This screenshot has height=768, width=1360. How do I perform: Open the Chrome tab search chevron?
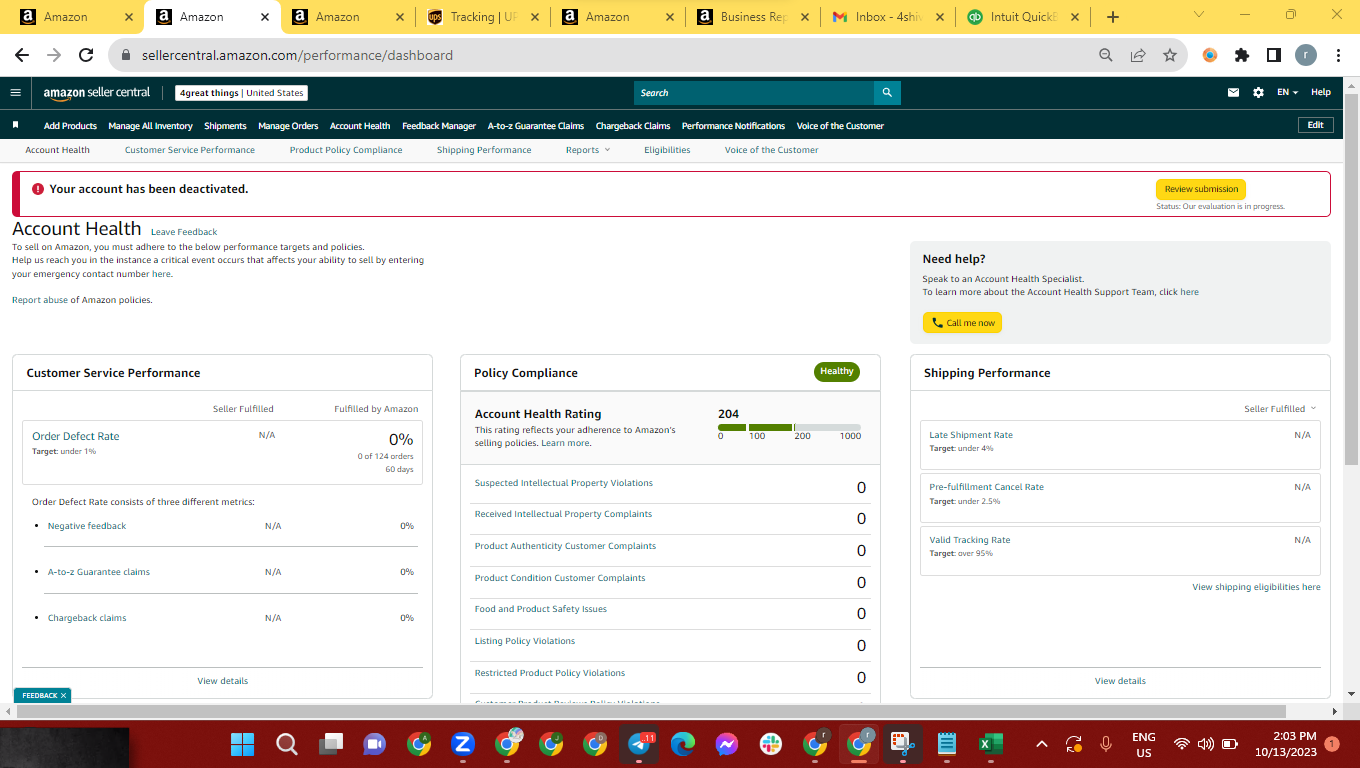pos(1199,15)
